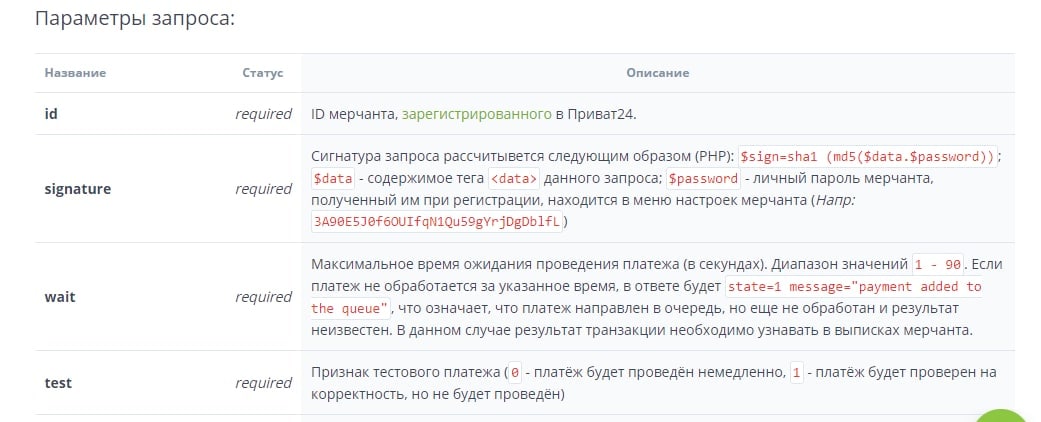
Task: Select the "wait" parameter name
Action: pos(60,297)
